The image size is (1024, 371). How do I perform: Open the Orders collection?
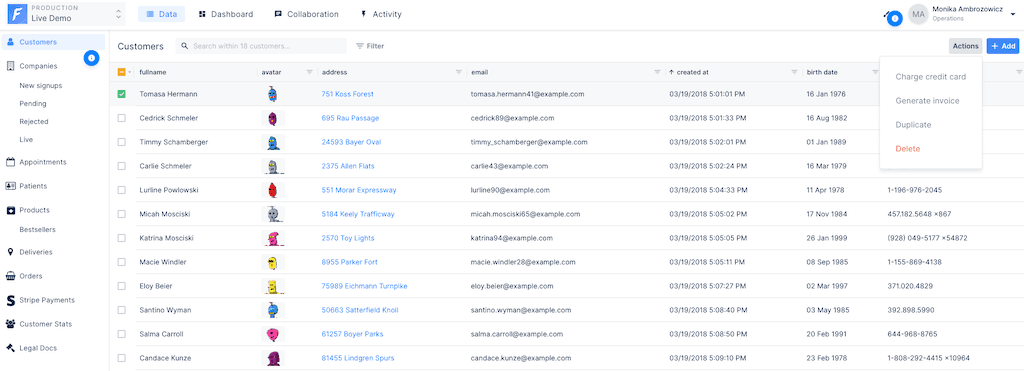(x=31, y=276)
